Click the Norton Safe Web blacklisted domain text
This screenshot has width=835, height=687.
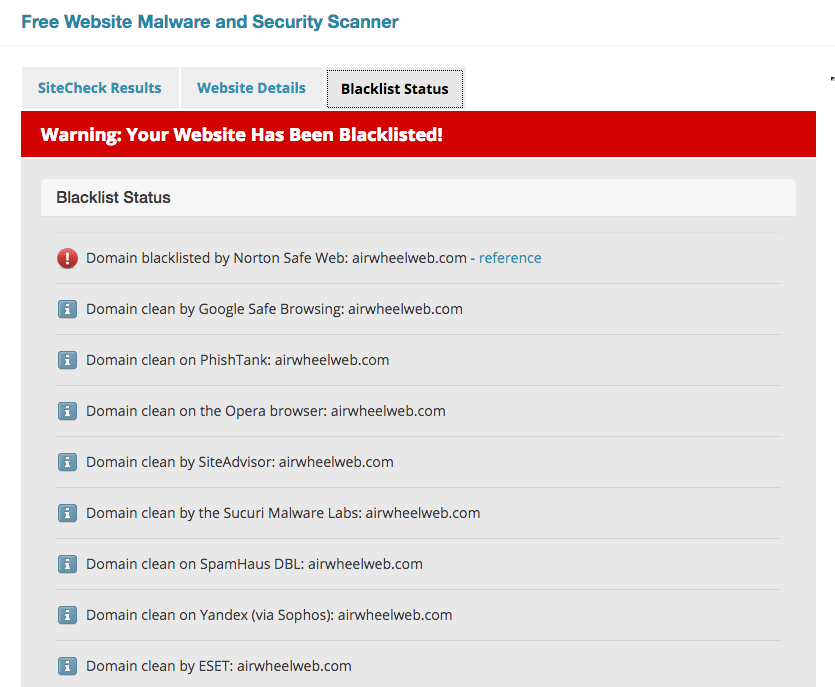pos(276,258)
